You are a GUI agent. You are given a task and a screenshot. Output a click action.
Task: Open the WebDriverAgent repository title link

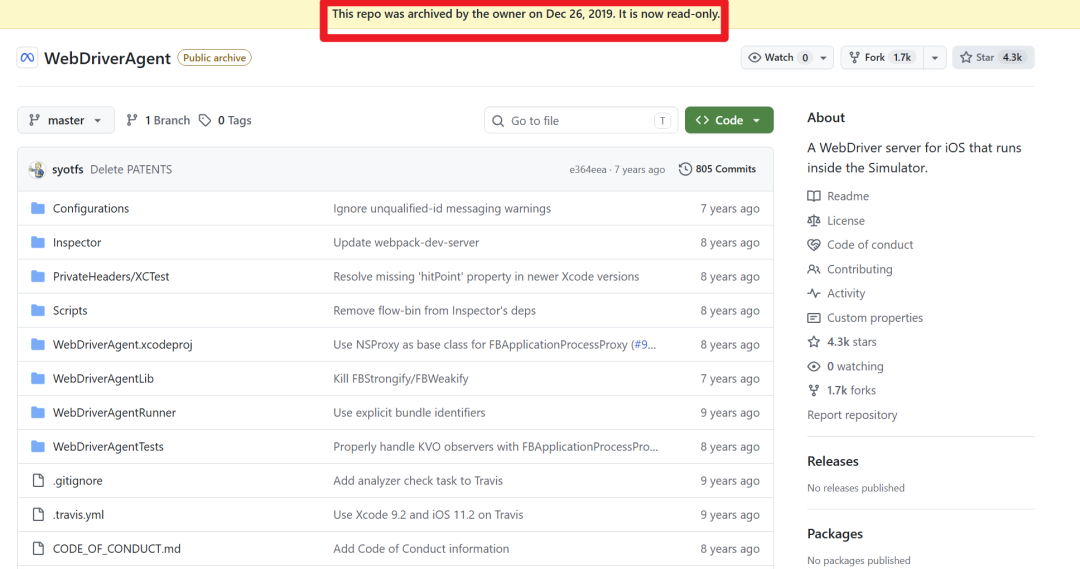coord(107,59)
